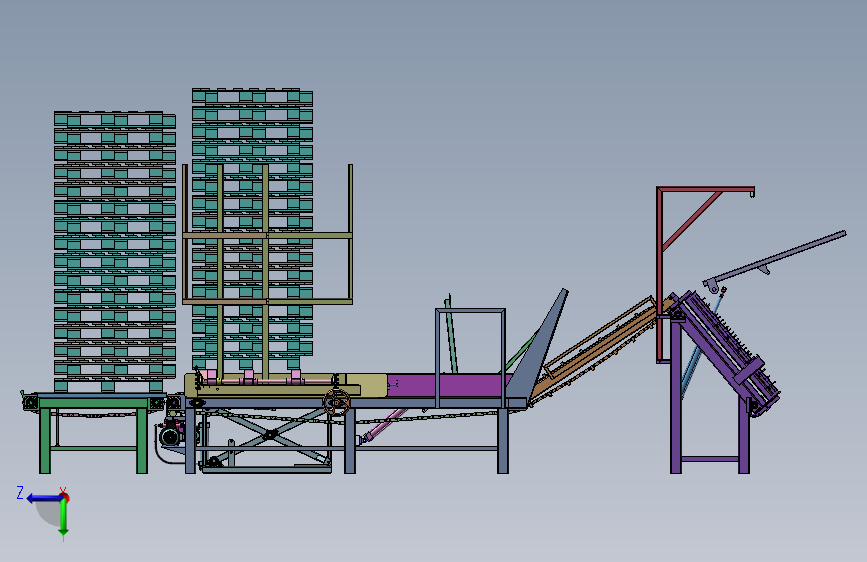Select the handwheel on the lift table
This screenshot has height=562, width=867.
(337, 402)
